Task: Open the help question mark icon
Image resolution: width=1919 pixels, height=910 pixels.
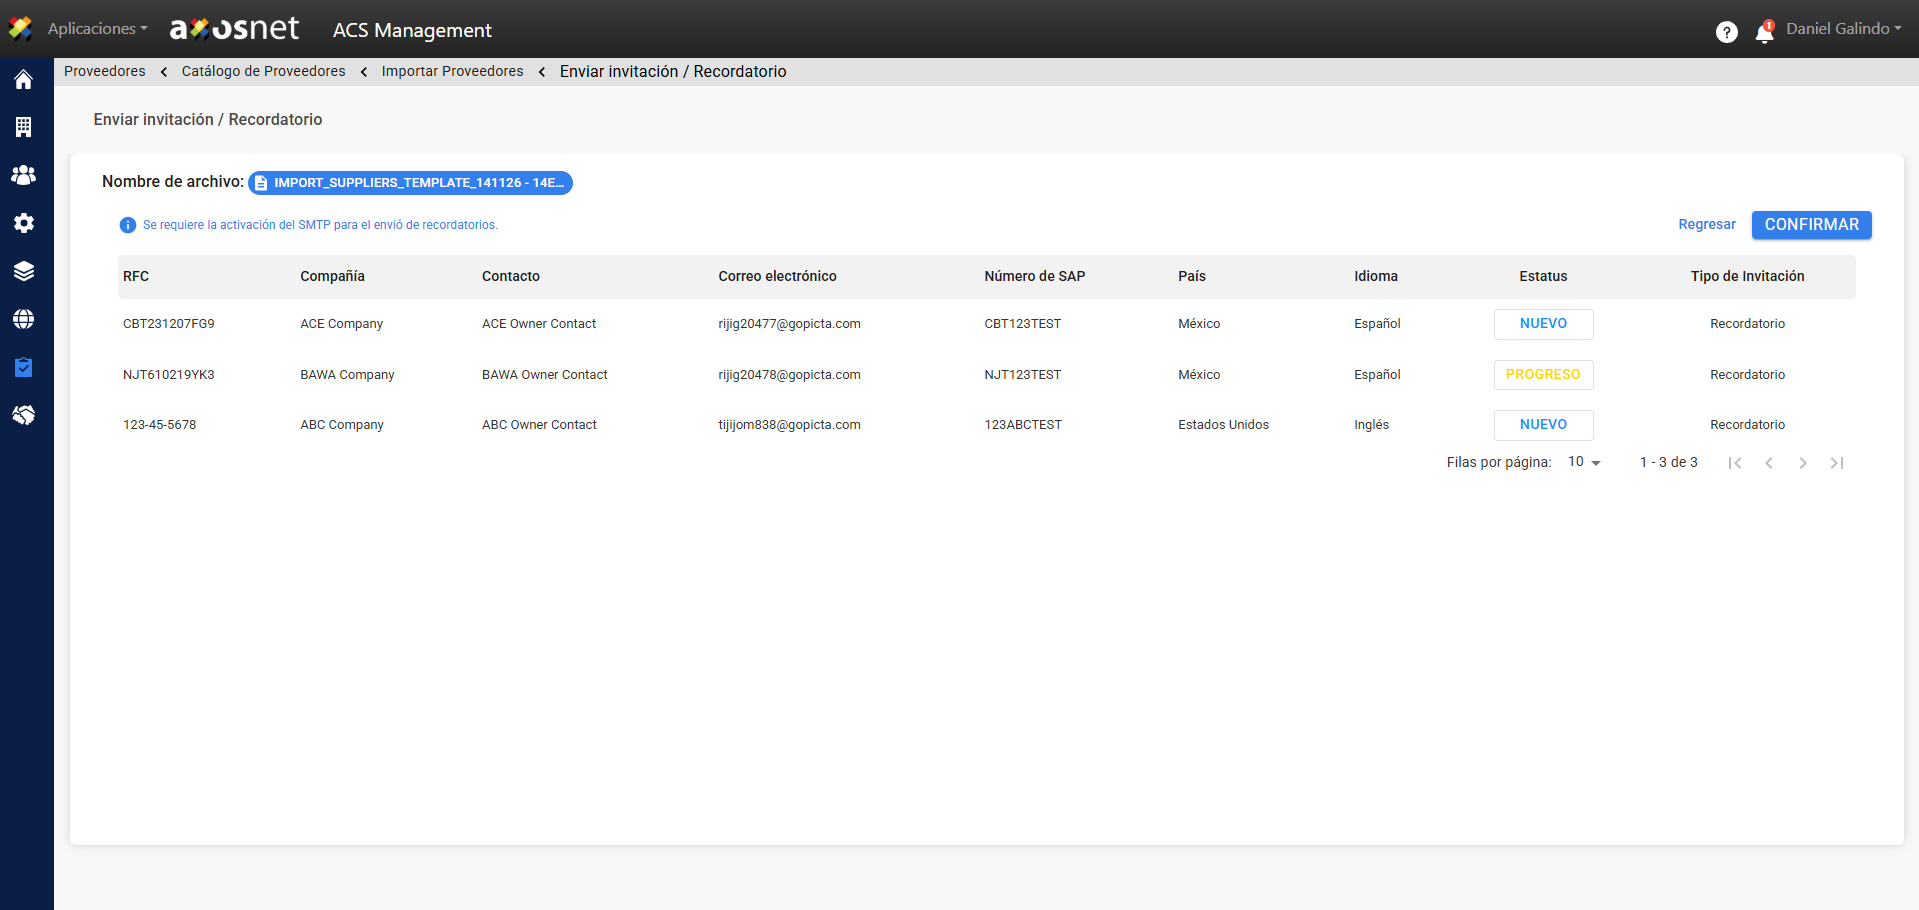Action: 1726,32
